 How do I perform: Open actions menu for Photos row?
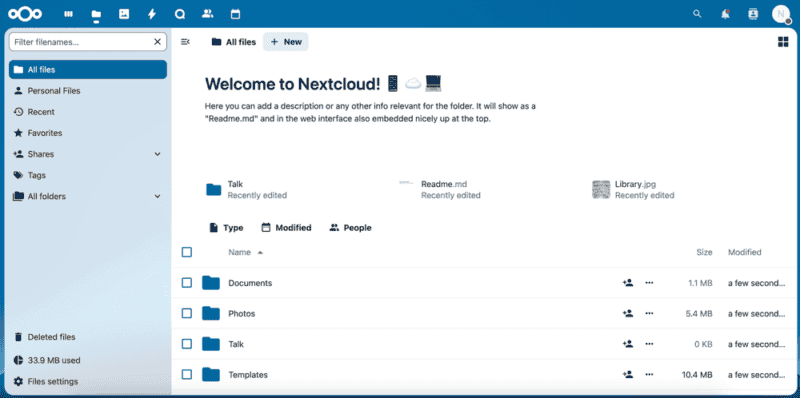click(649, 313)
